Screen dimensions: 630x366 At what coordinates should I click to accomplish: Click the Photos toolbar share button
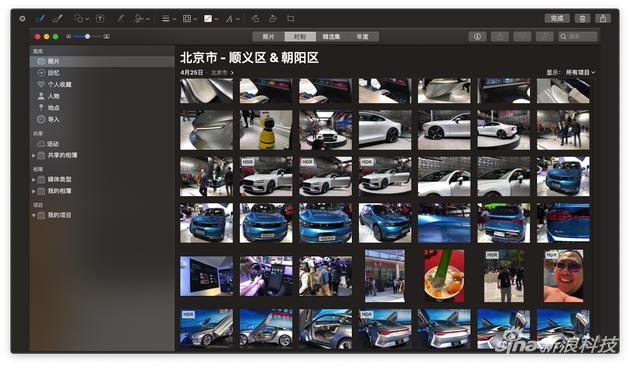pos(500,37)
